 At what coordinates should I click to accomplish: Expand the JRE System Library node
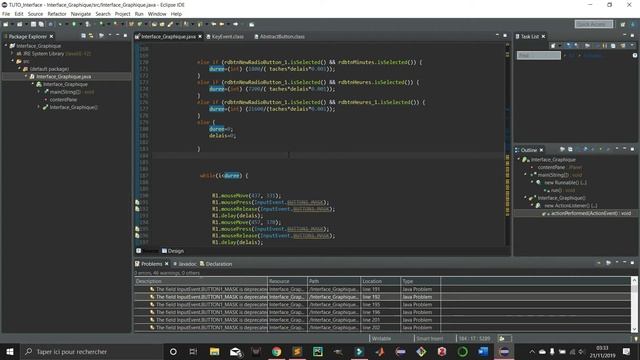(x=12, y=53)
